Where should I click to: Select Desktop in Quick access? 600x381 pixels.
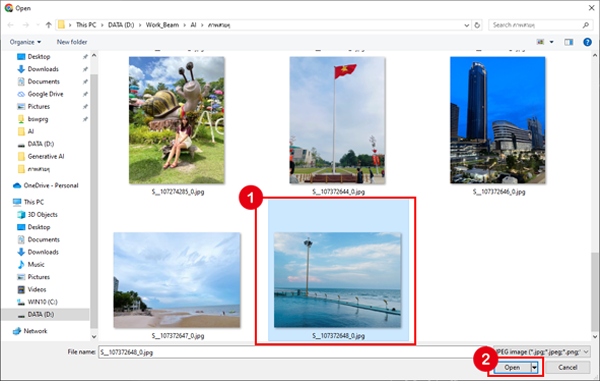pyautogui.click(x=39, y=56)
